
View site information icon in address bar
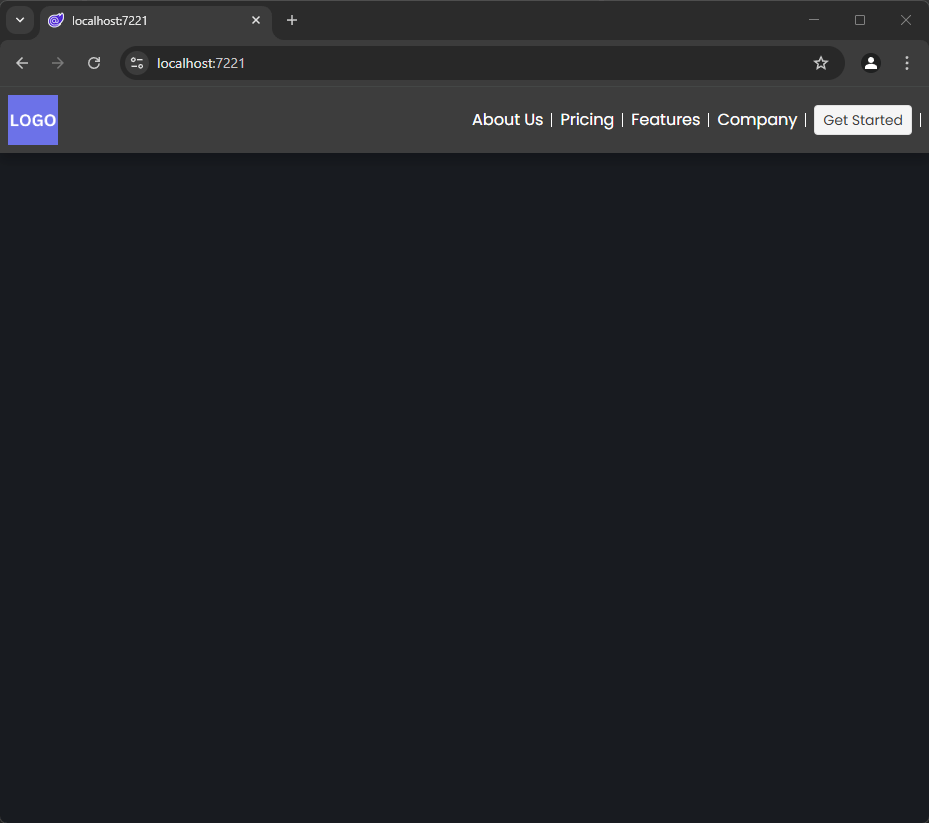pyautogui.click(x=137, y=63)
